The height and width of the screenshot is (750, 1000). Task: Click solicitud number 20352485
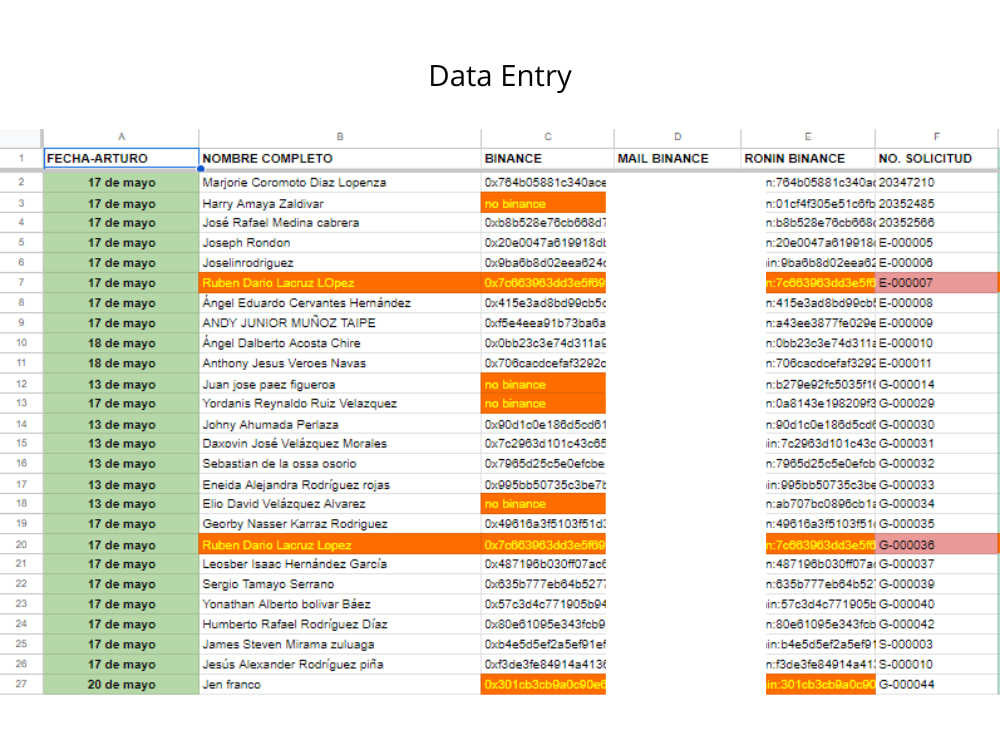[x=936, y=203]
